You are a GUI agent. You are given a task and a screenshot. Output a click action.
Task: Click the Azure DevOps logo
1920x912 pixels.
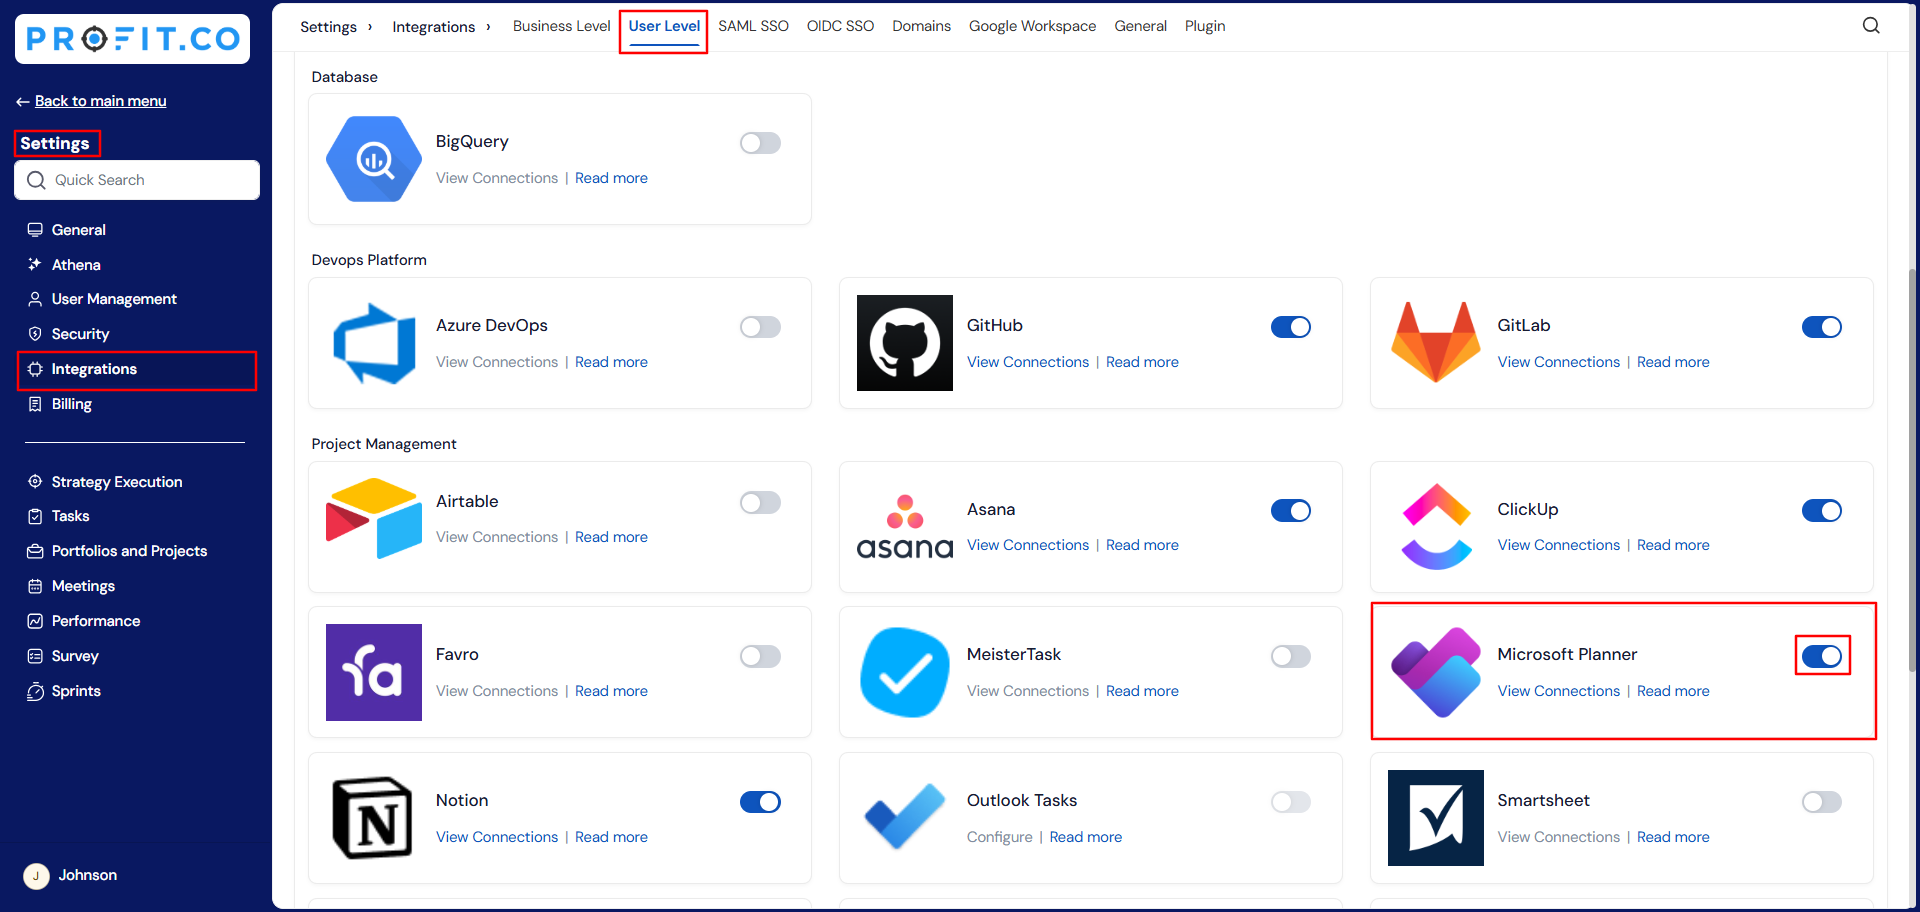[374, 343]
